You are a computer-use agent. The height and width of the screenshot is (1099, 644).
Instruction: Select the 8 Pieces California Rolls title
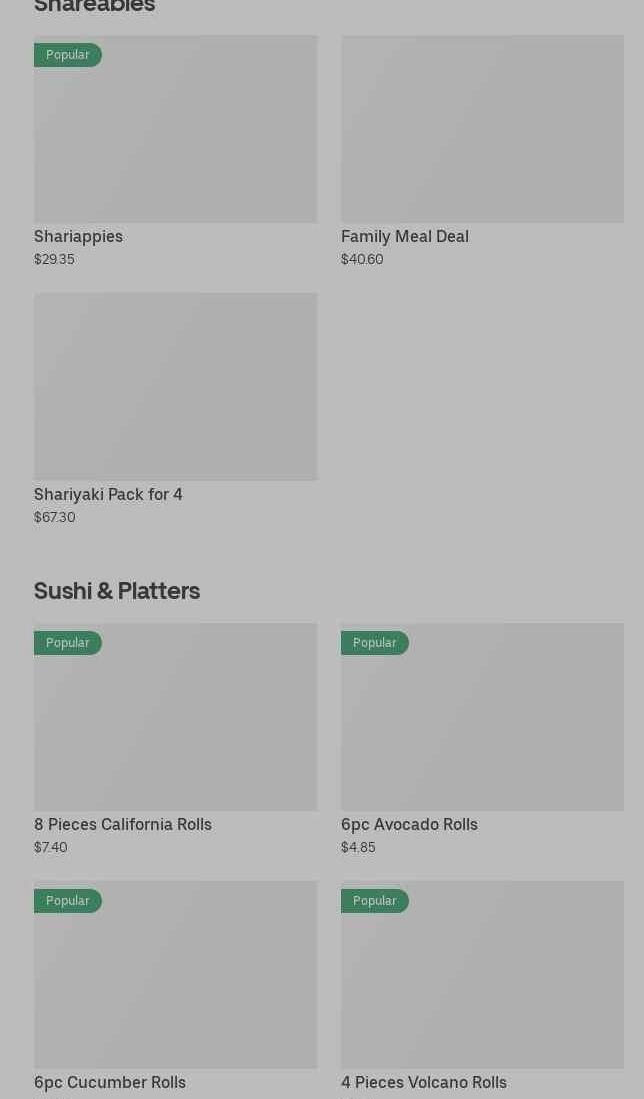(x=123, y=824)
